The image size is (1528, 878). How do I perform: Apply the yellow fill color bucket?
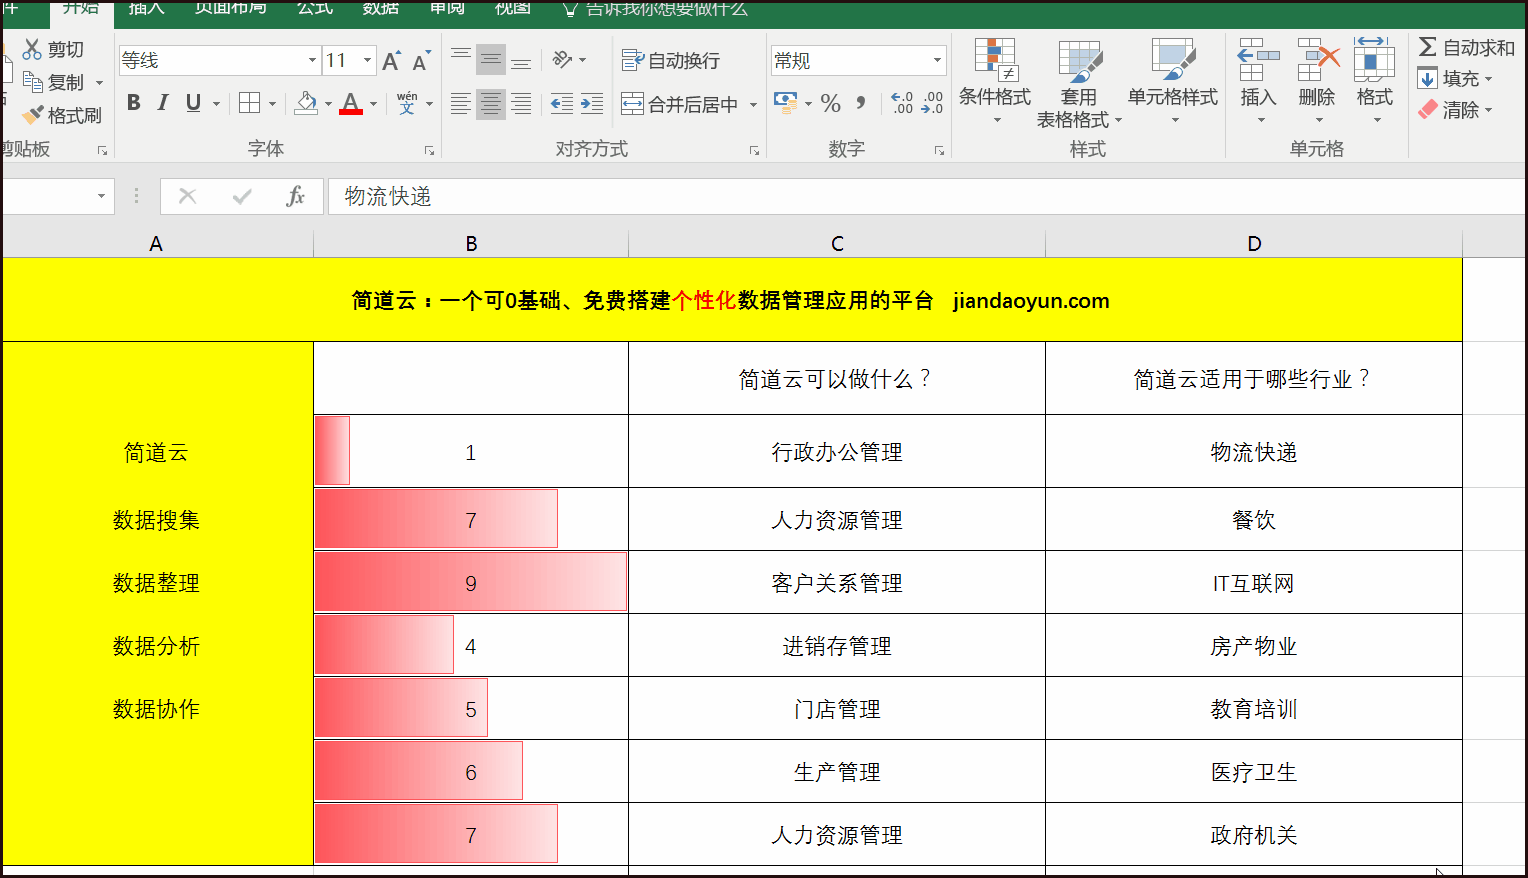[306, 103]
